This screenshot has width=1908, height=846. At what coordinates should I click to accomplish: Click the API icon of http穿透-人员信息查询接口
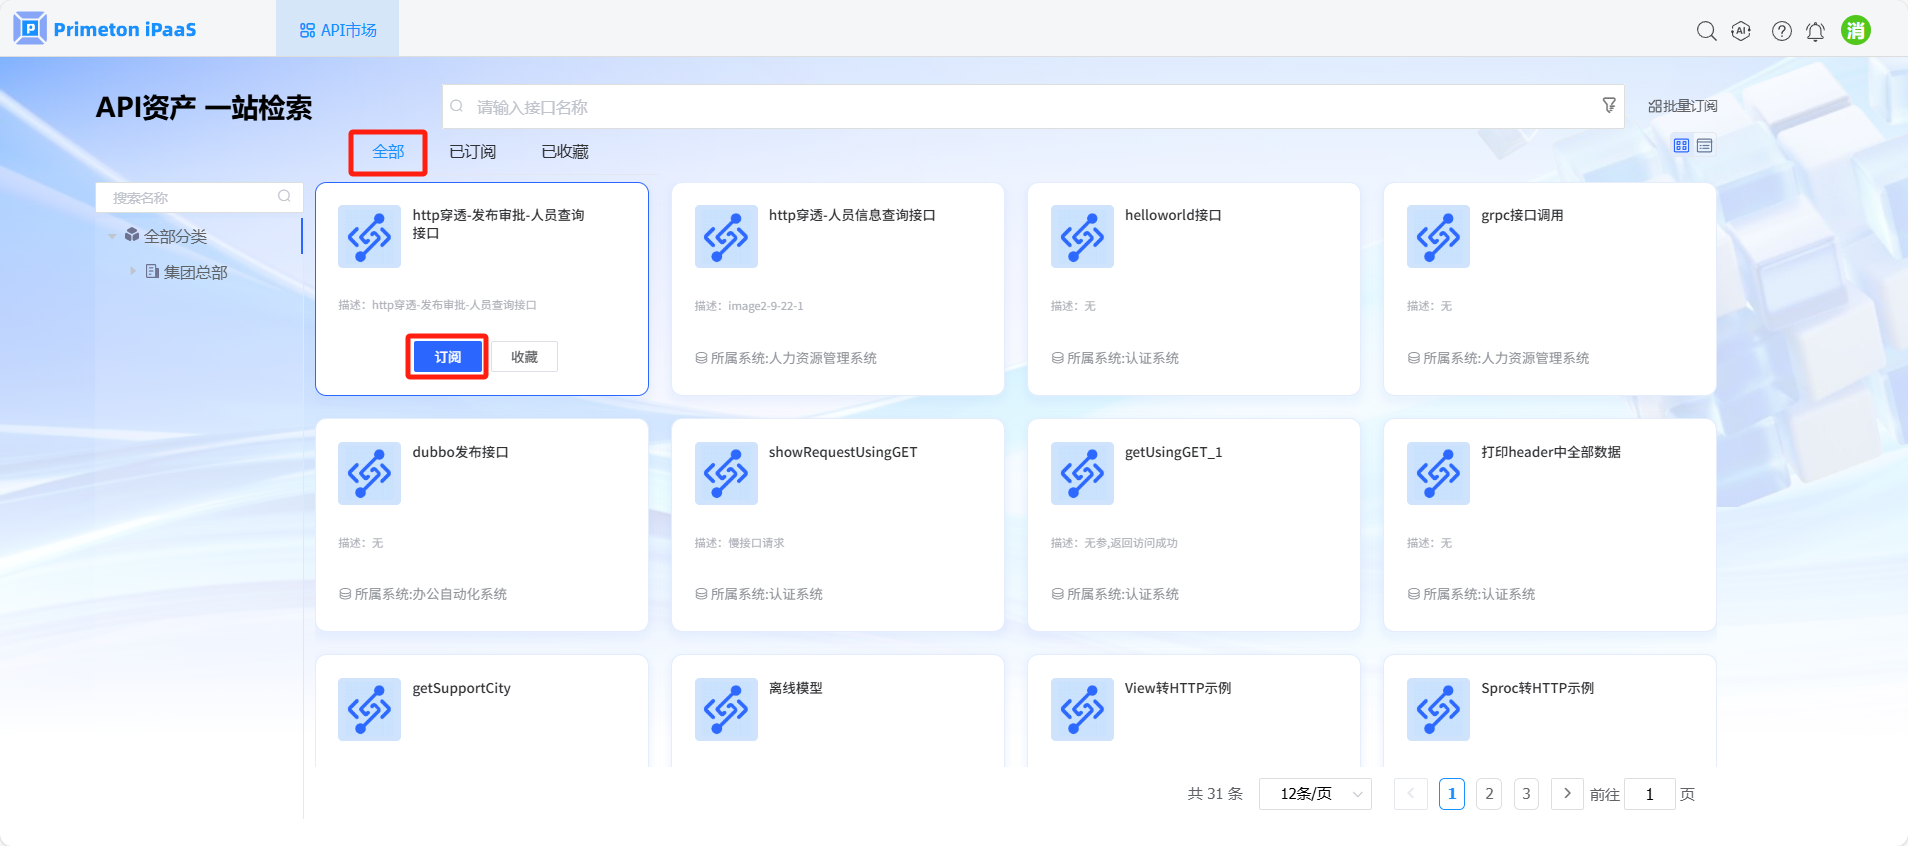(726, 236)
